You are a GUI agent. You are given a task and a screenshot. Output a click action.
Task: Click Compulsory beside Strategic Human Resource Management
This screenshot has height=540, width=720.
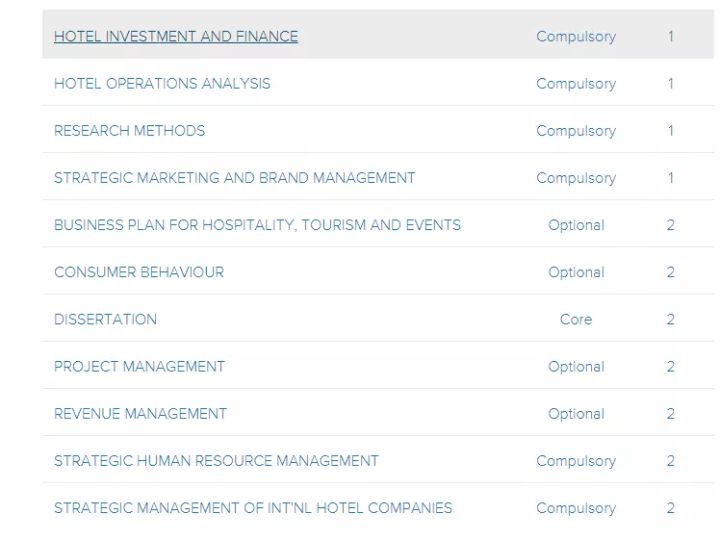tap(576, 461)
